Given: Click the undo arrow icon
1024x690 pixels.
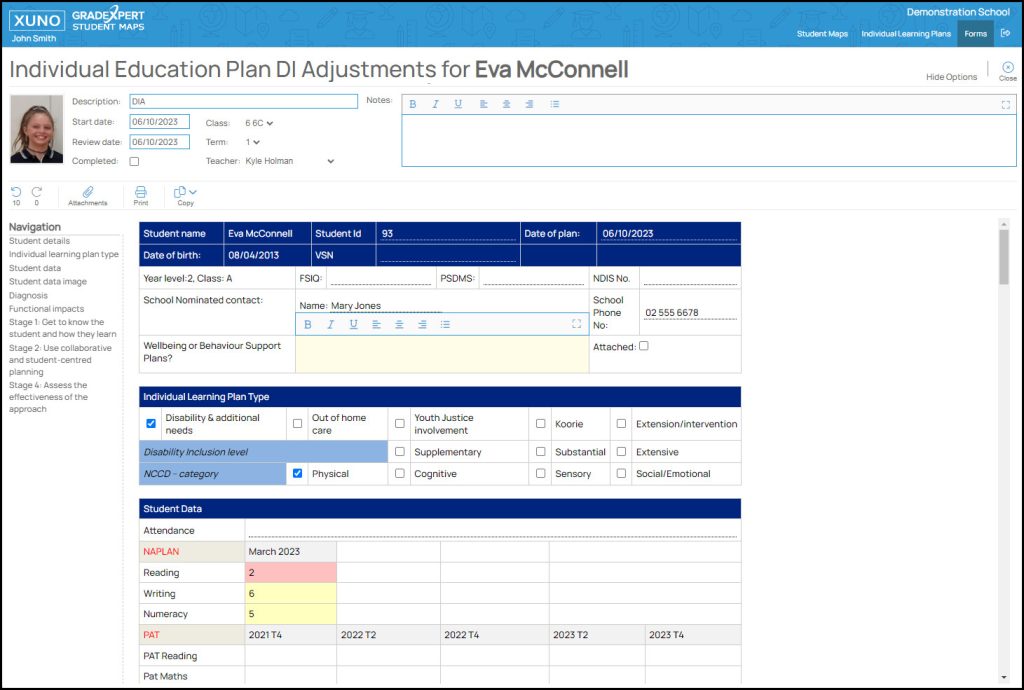Looking at the screenshot, I should click(x=16, y=192).
